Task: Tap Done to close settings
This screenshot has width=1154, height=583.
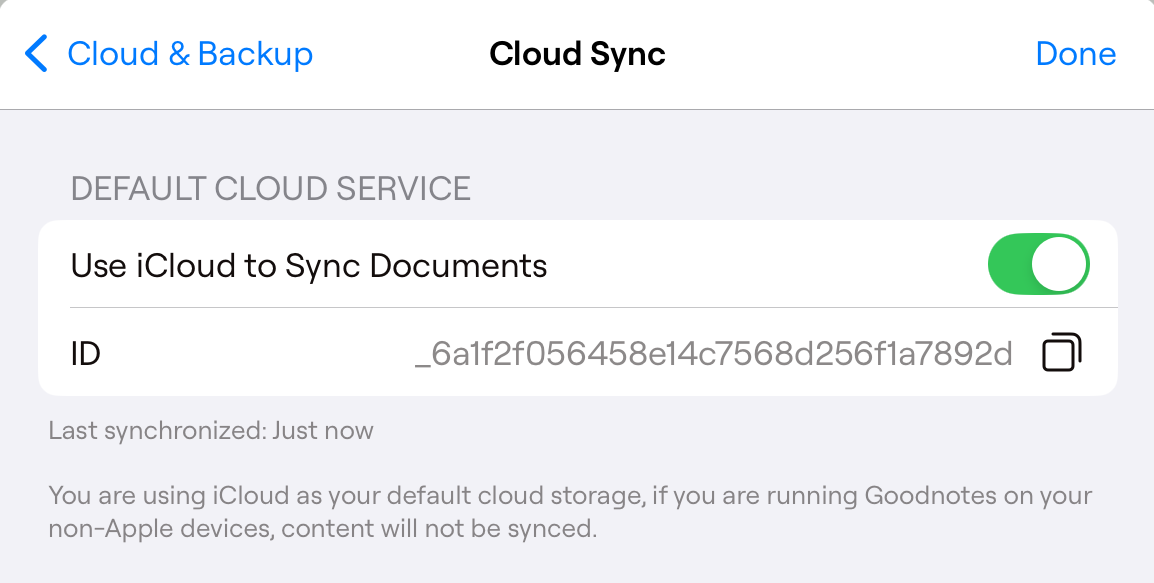Action: pyautogui.click(x=1075, y=54)
